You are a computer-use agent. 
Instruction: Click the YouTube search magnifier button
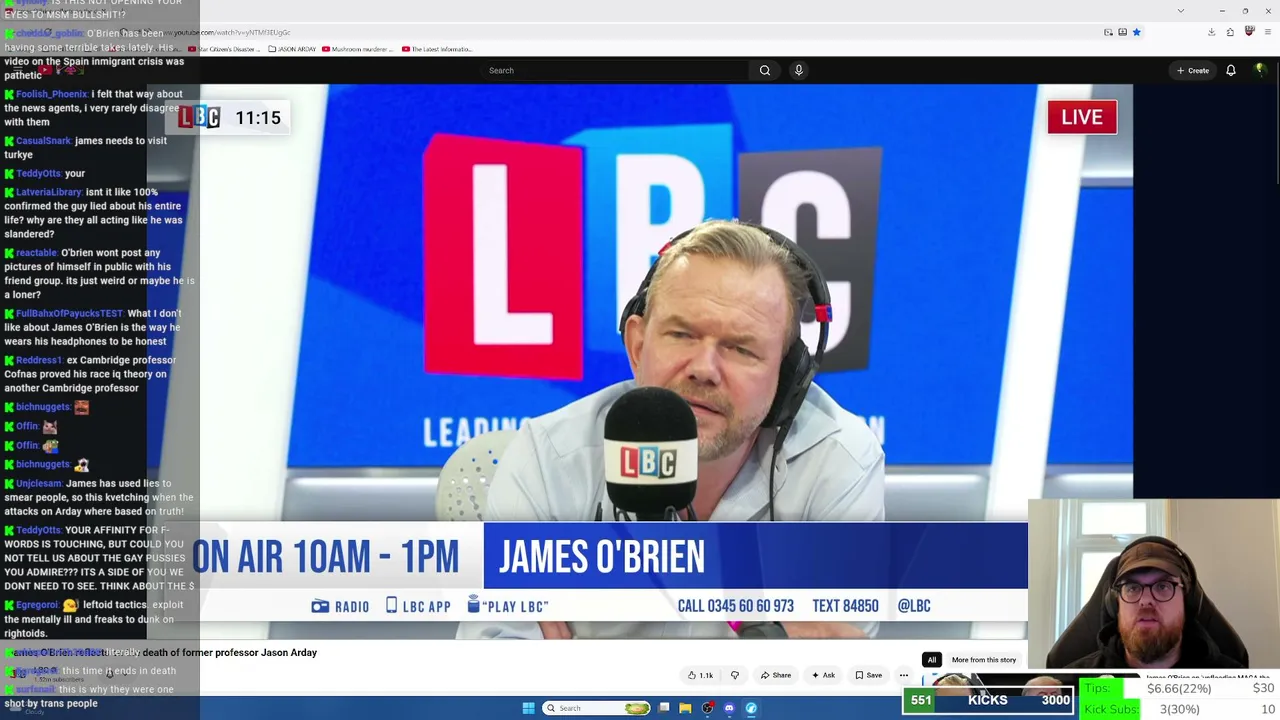click(765, 70)
